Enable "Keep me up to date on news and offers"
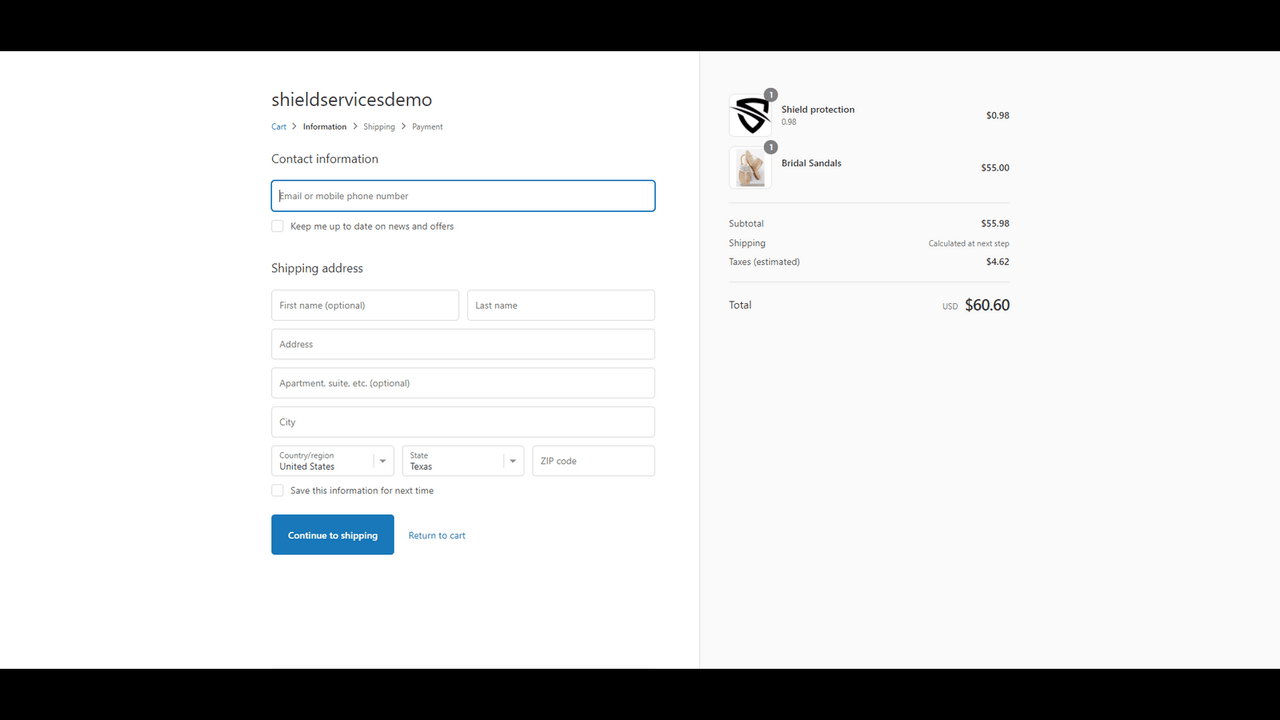 point(277,226)
